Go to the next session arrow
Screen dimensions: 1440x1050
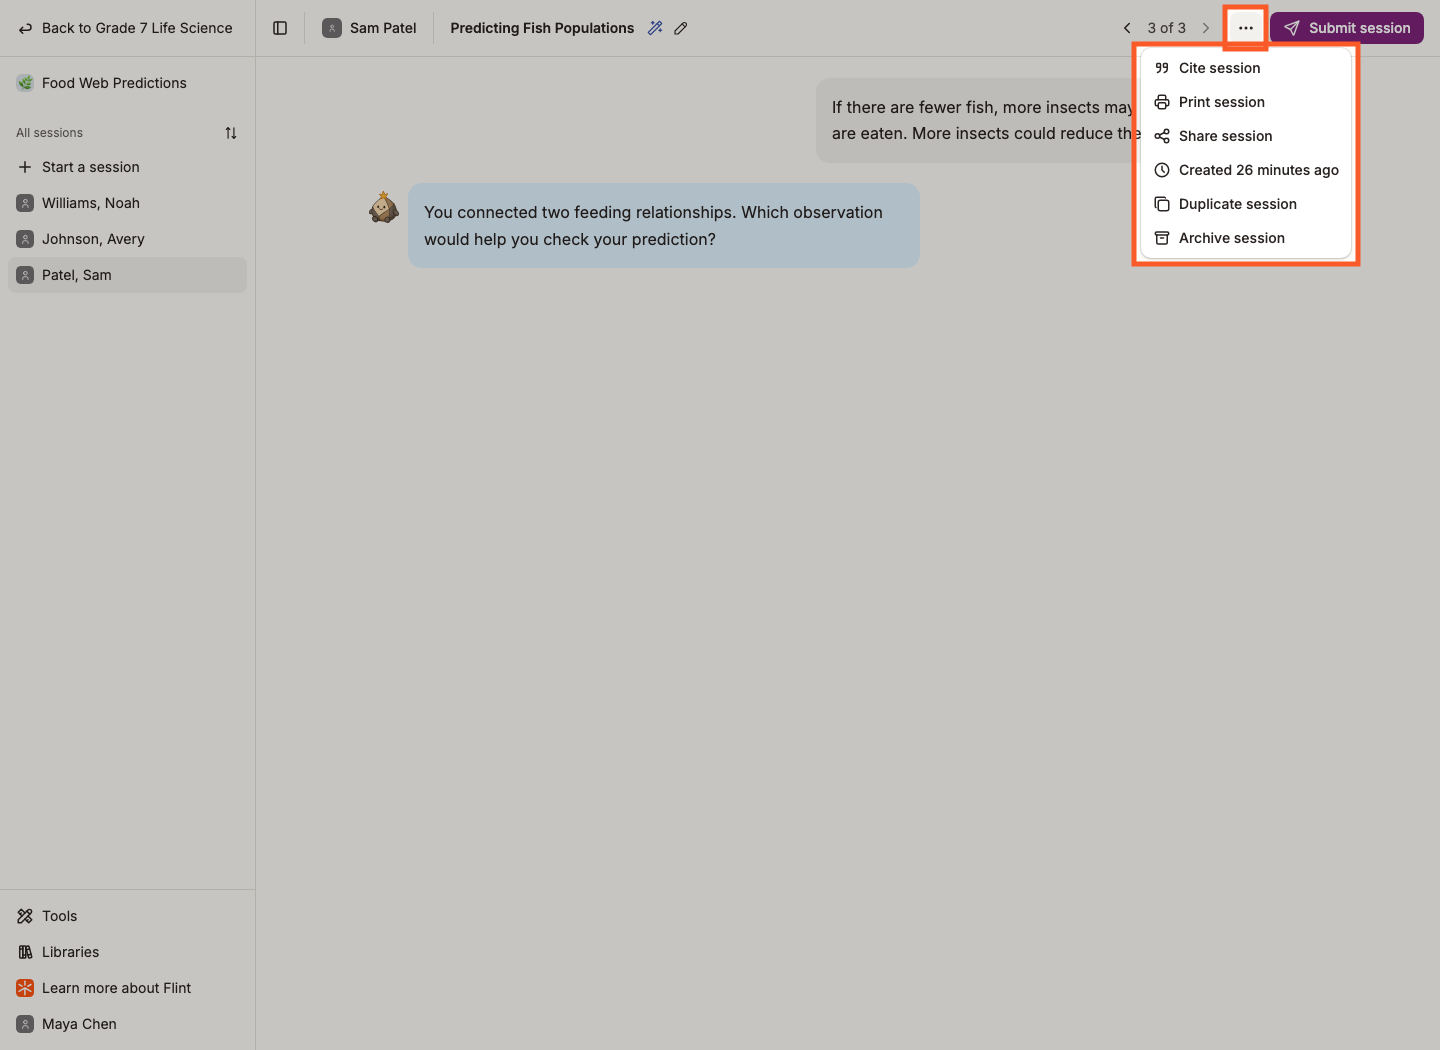(x=1206, y=28)
